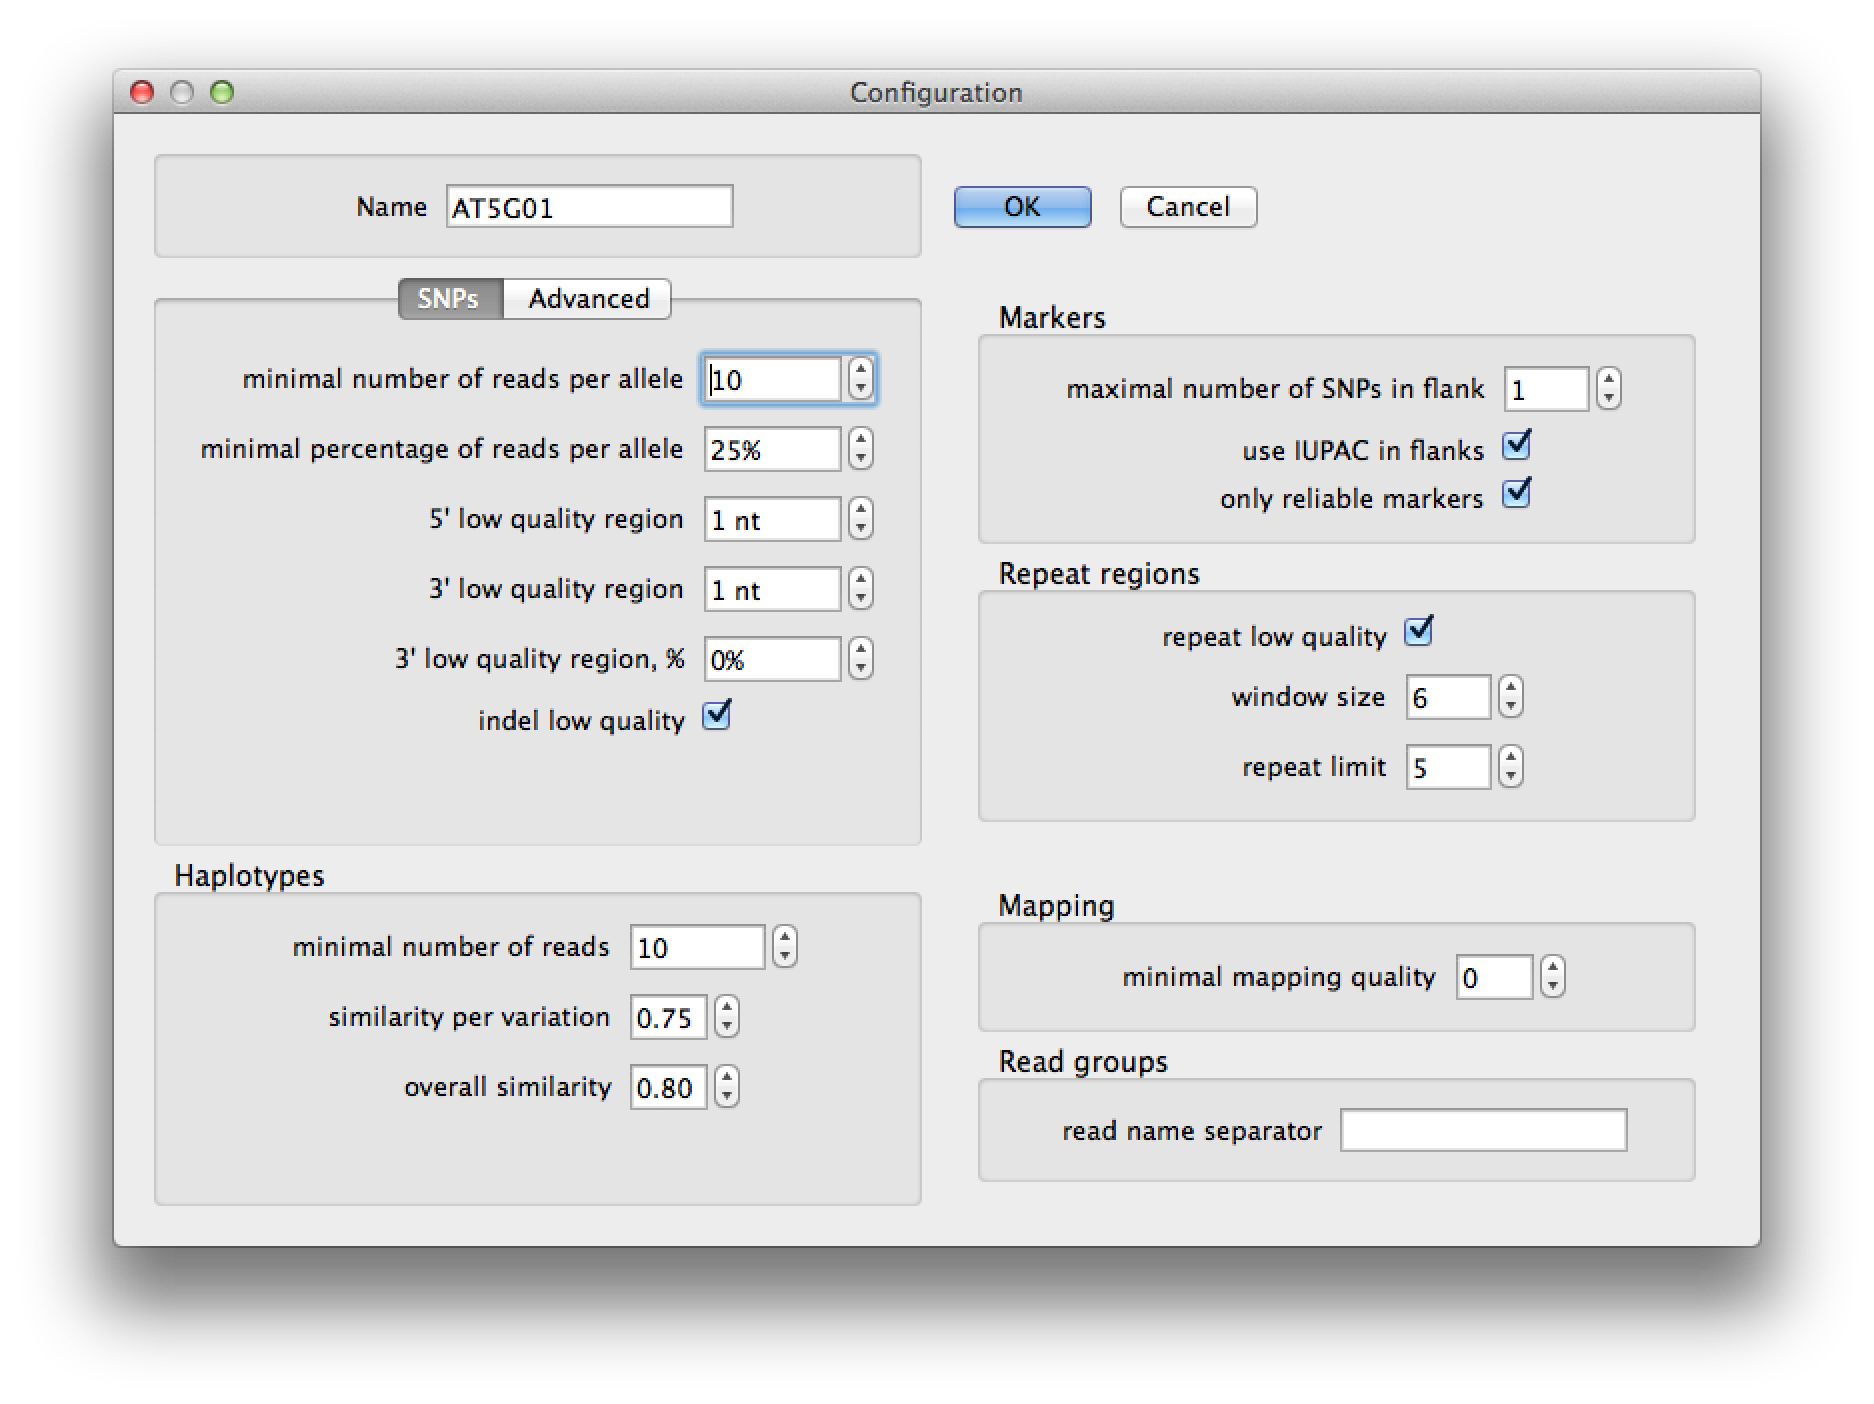Click the Name text field
The height and width of the screenshot is (1404, 1874).
pos(589,207)
